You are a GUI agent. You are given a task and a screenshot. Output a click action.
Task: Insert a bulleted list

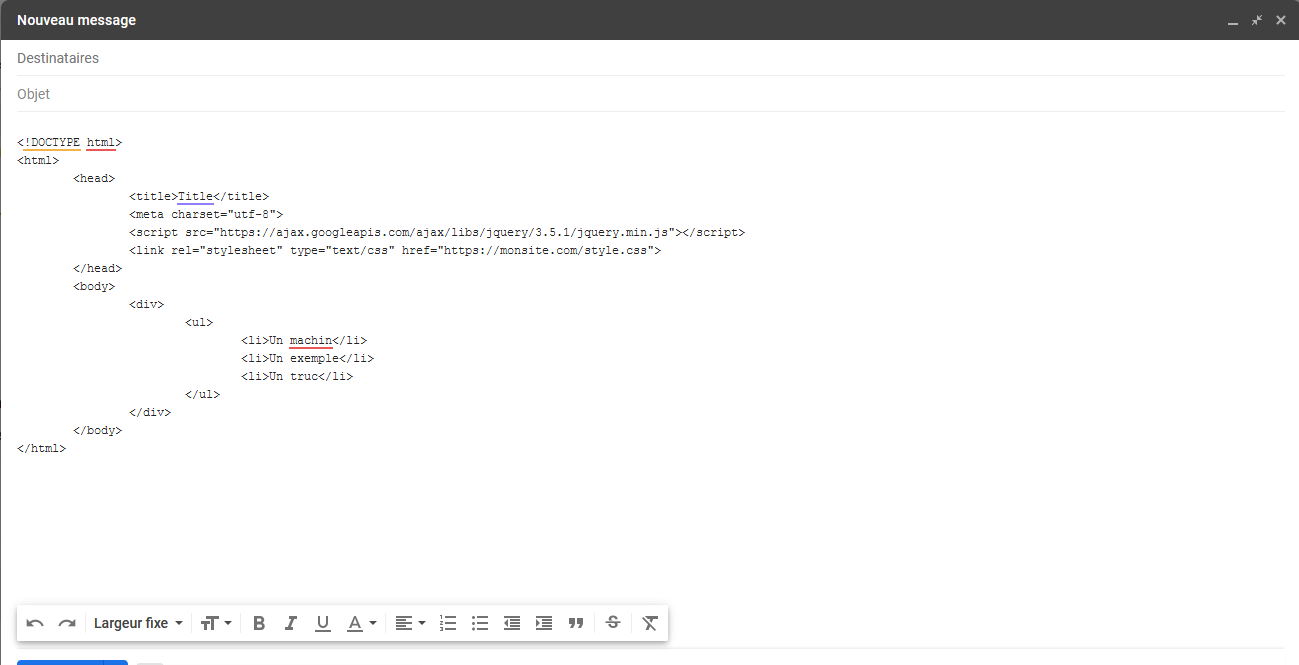480,623
